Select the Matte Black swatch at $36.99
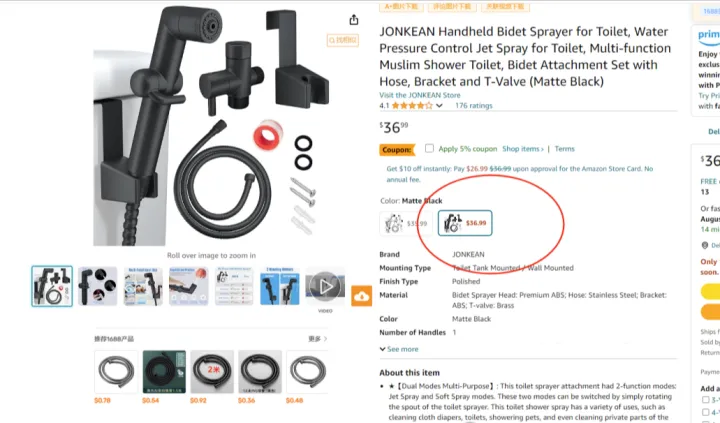 coord(465,223)
